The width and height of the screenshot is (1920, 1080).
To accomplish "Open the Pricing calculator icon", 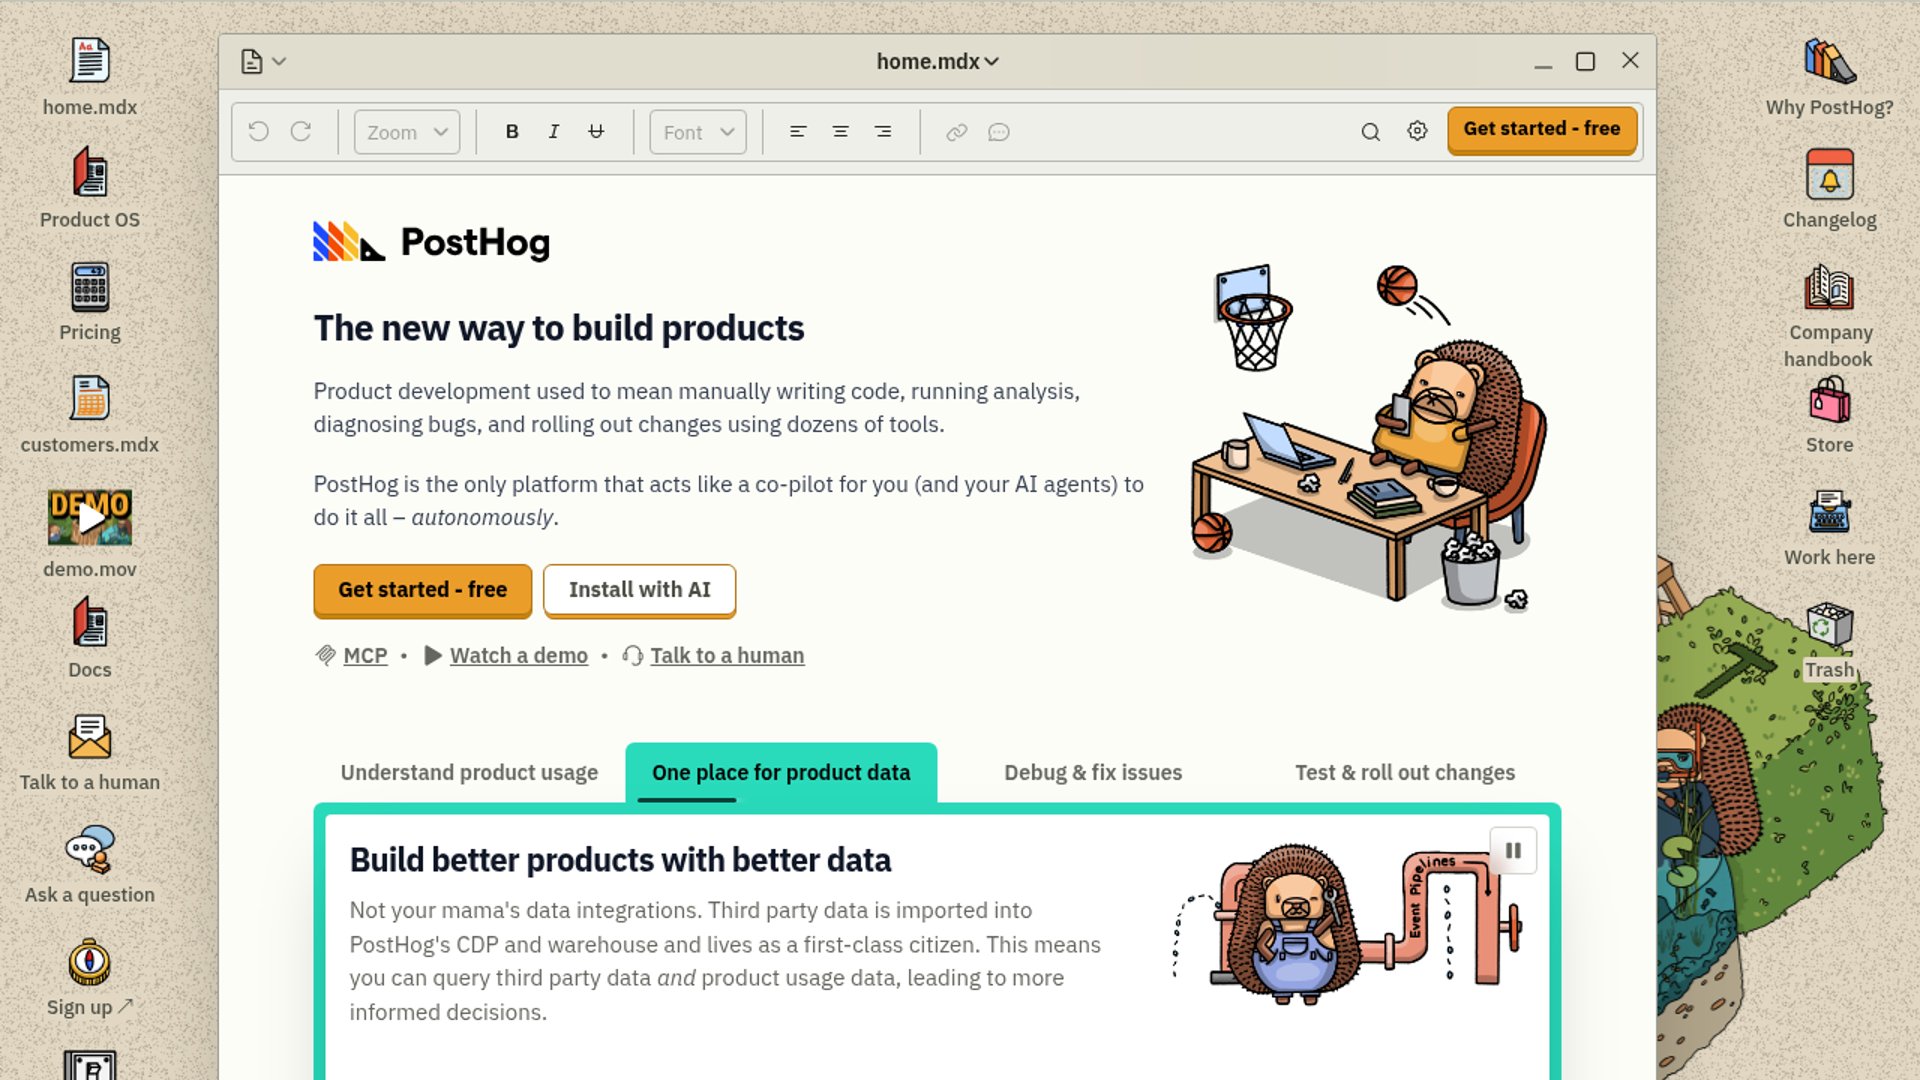I will (x=90, y=302).
